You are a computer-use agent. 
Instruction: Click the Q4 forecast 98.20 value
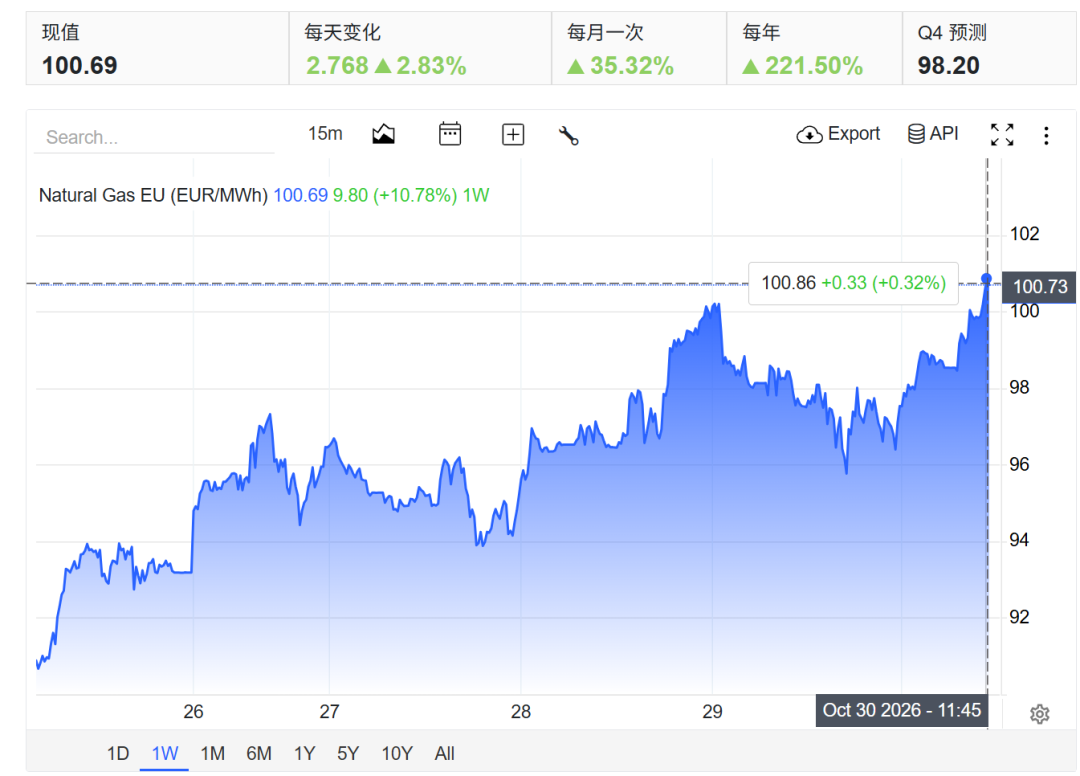(x=948, y=65)
